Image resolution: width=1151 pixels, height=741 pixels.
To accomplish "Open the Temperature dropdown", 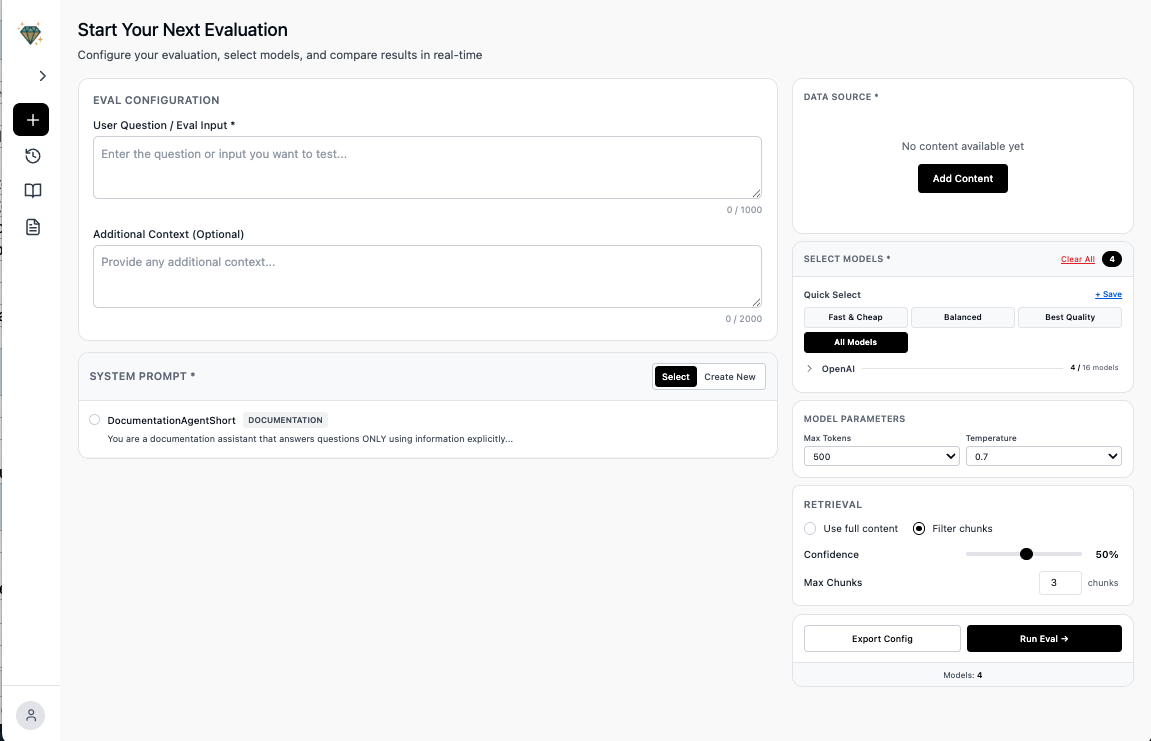I will (x=1044, y=456).
